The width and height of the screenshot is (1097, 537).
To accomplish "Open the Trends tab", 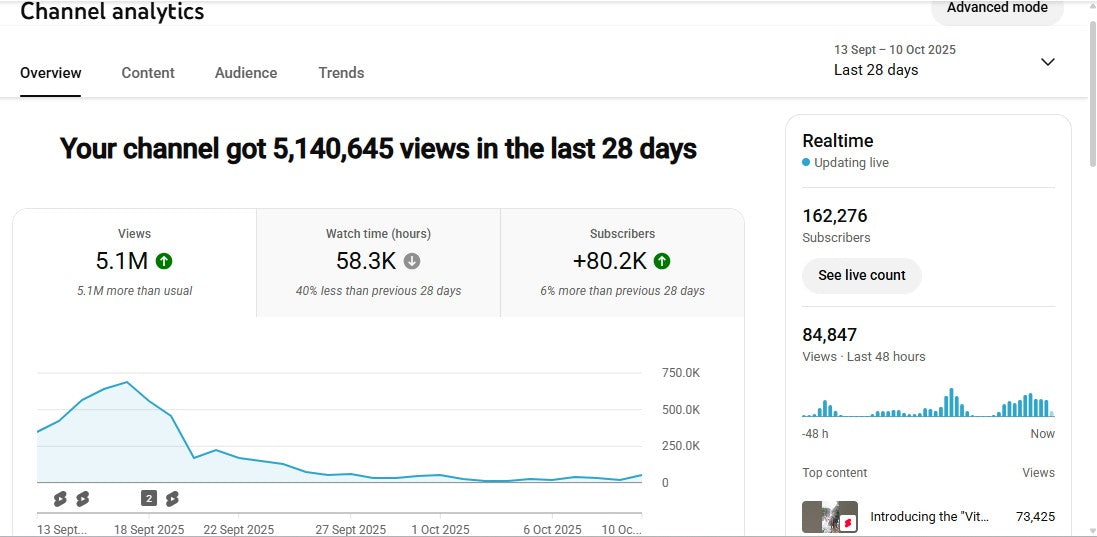I will [x=341, y=73].
